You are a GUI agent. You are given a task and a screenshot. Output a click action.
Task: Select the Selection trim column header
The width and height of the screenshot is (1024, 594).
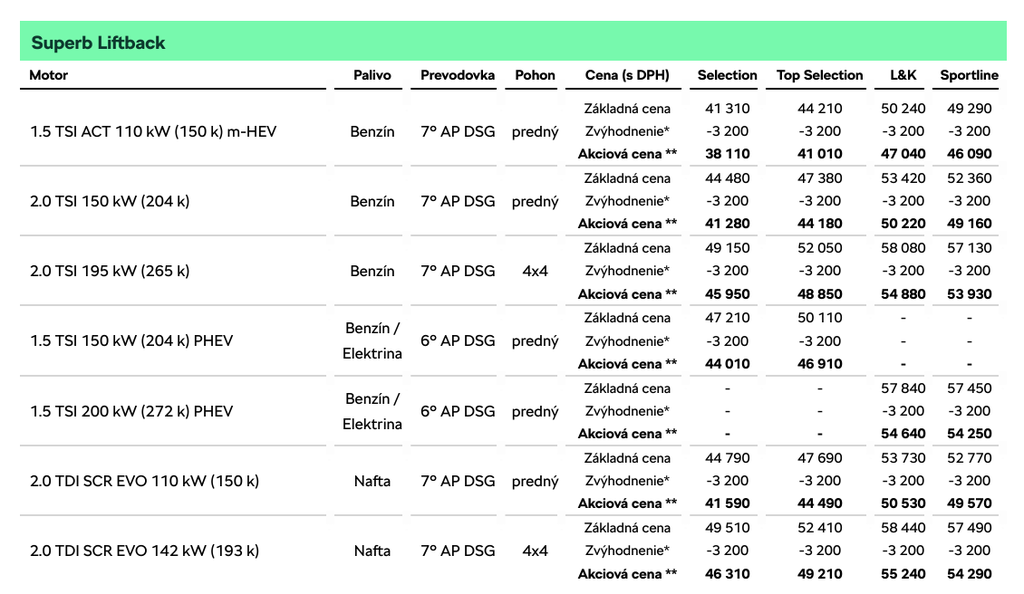[x=727, y=75]
